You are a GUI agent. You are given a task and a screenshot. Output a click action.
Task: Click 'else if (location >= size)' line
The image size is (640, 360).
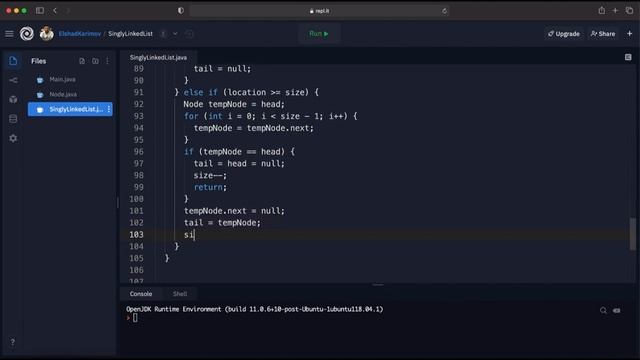[247, 93]
